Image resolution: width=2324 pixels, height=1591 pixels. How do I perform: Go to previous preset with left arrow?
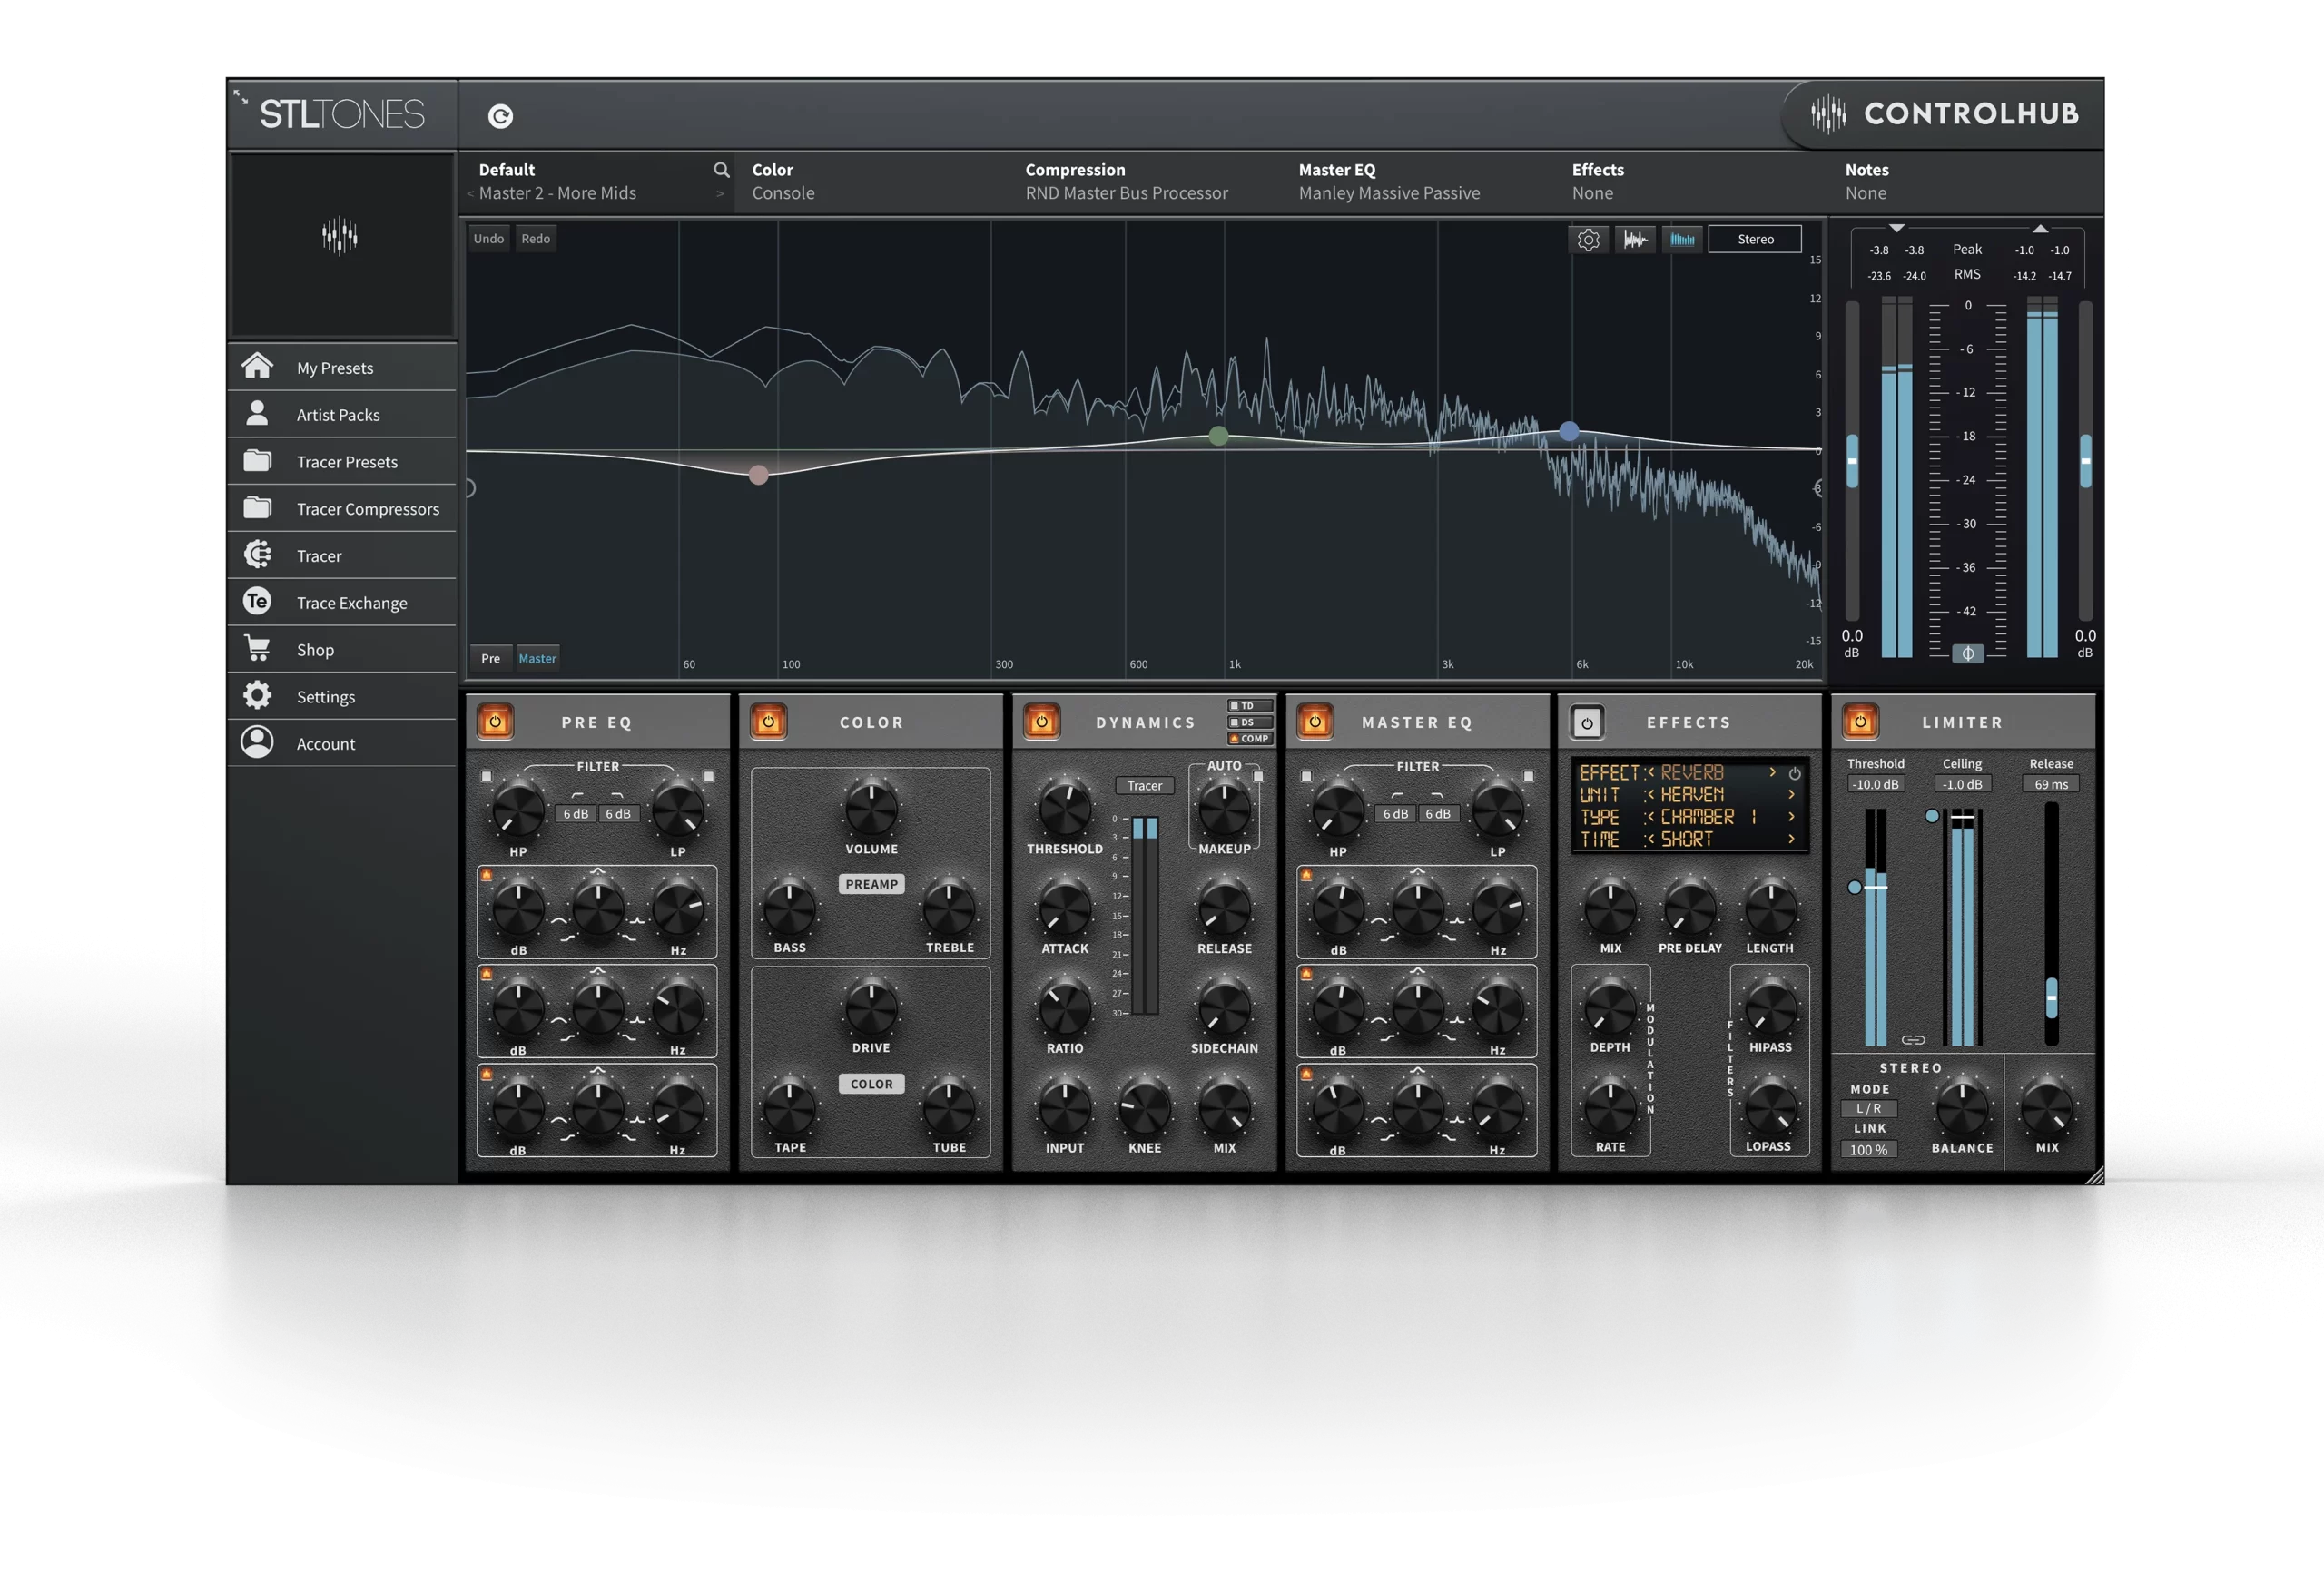pos(470,194)
